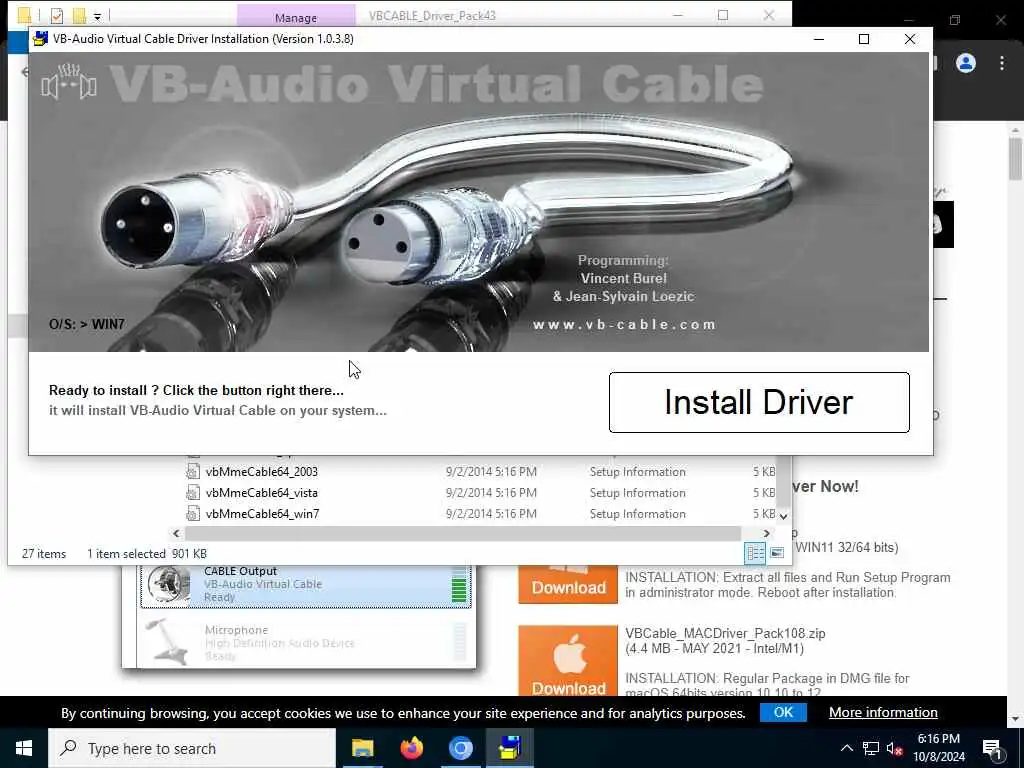Click Explorer horizontal scrollbar right arrow
This screenshot has width=1024, height=768.
(767, 534)
